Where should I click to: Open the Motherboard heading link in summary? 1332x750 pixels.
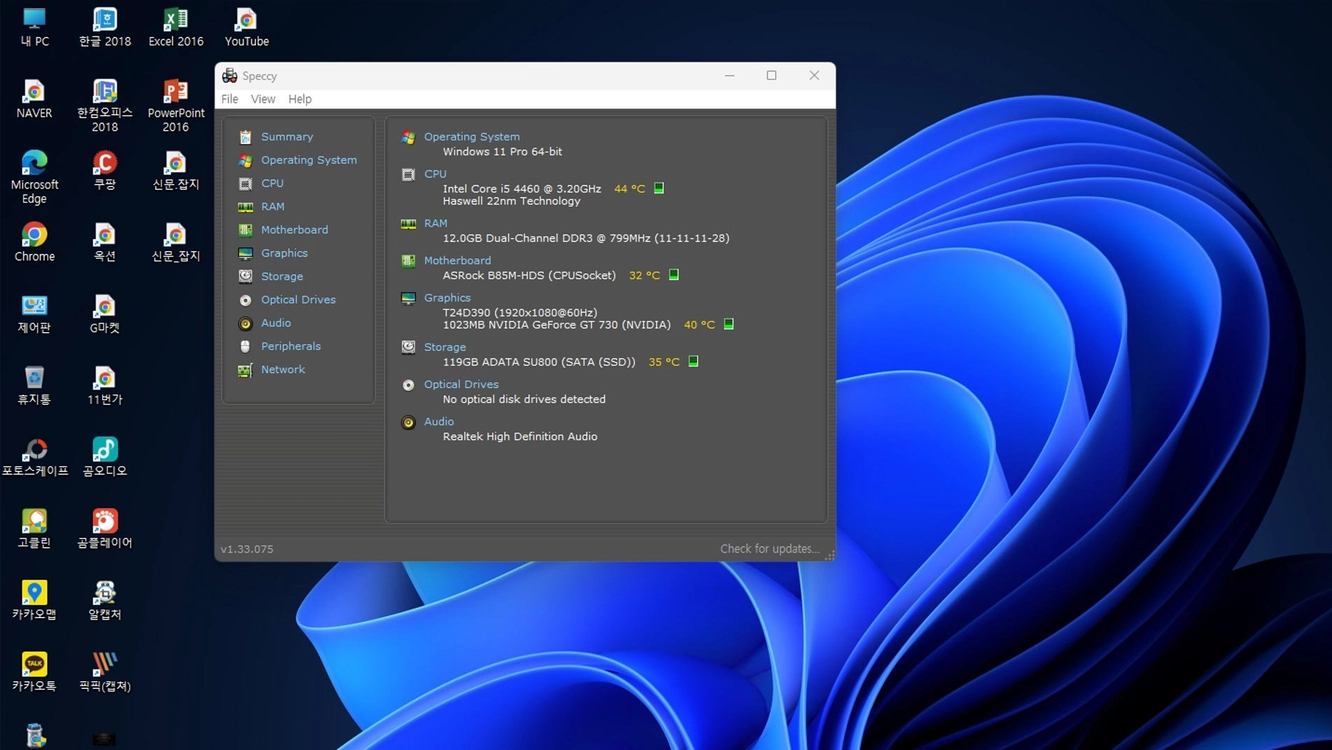tap(457, 261)
